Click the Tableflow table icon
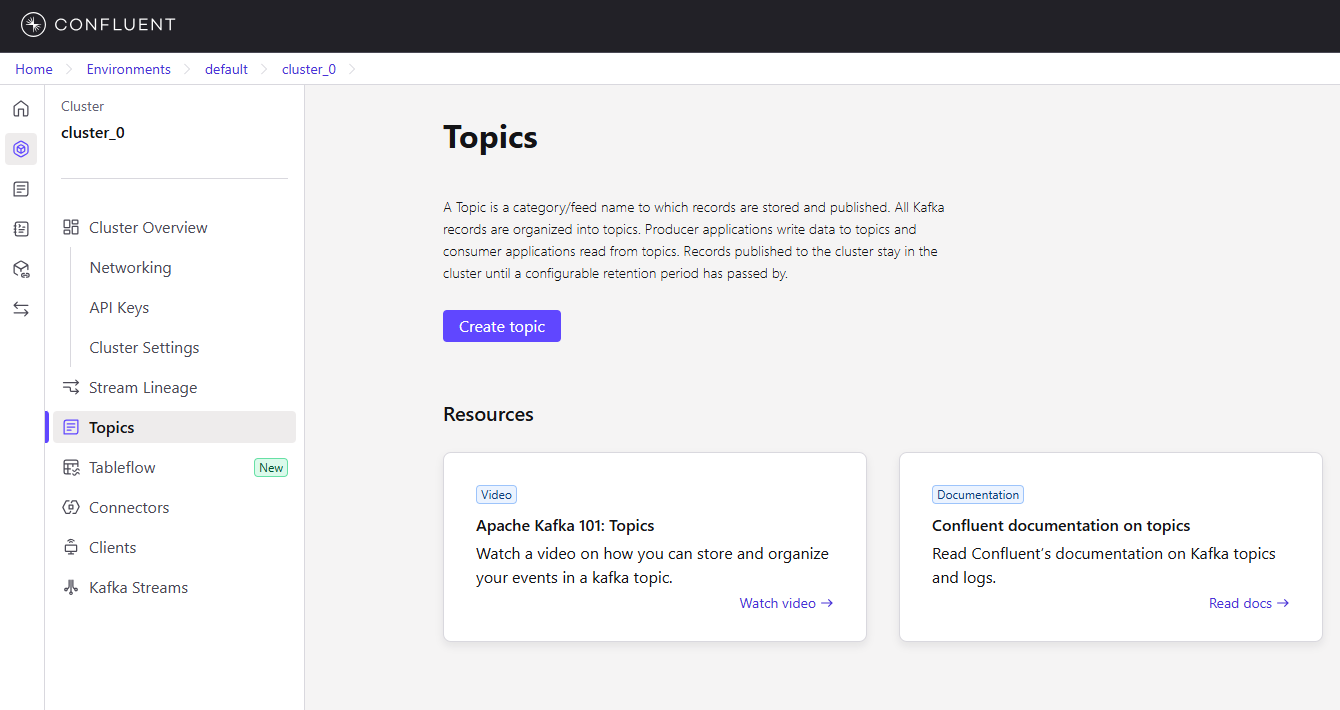Viewport: 1340px width, 710px height. [71, 467]
